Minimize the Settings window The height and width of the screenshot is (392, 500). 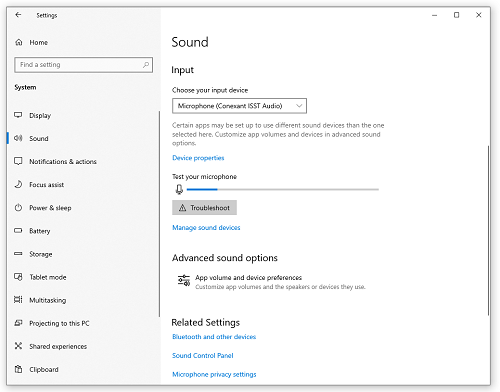click(x=434, y=15)
